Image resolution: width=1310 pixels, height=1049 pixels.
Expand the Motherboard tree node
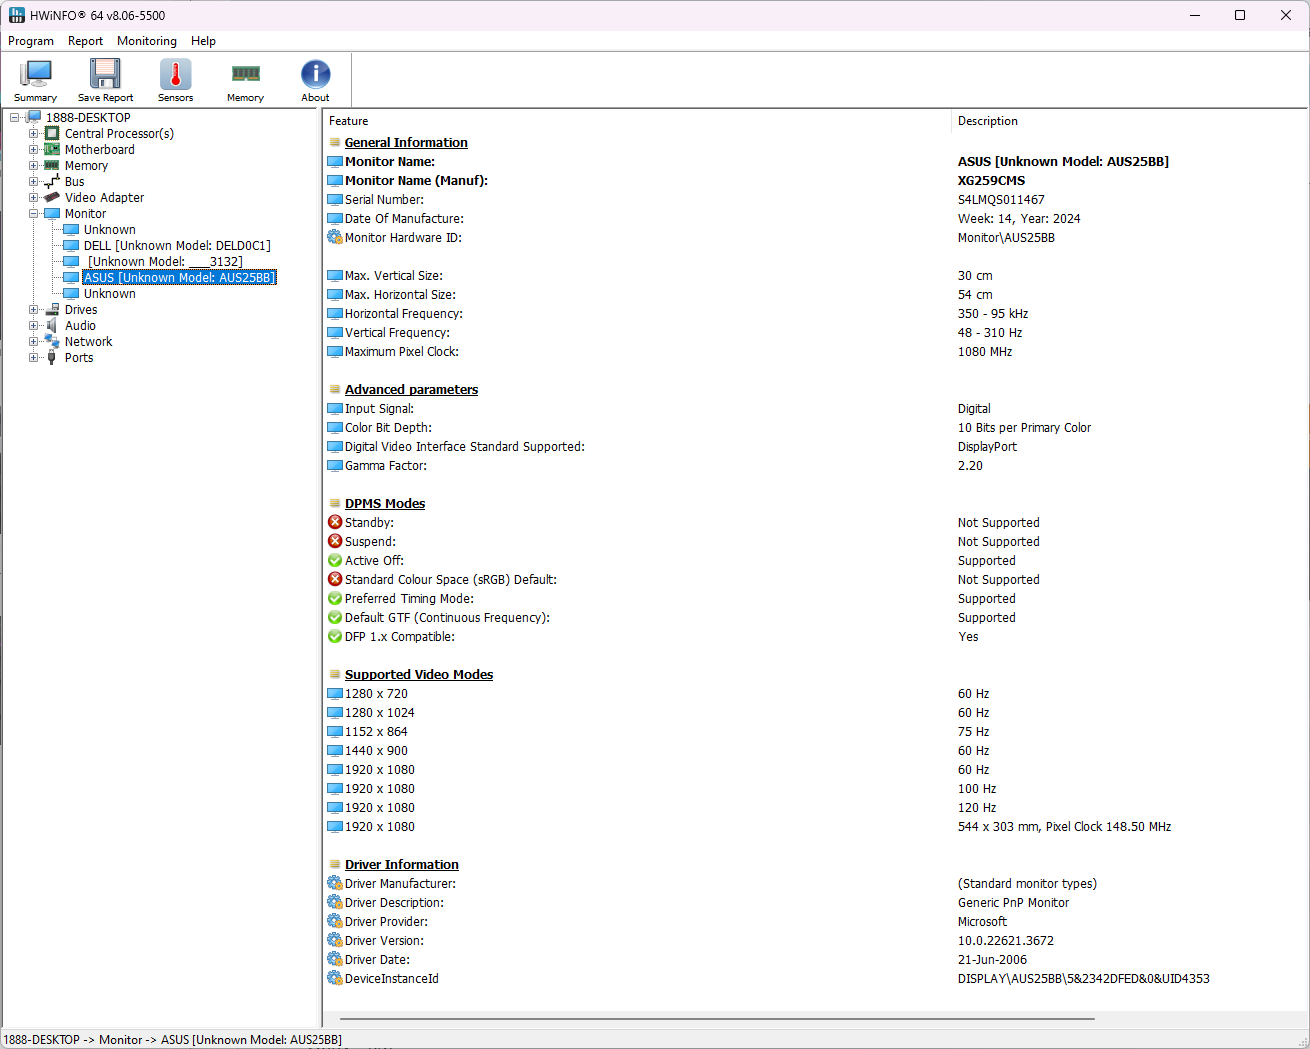tap(34, 150)
